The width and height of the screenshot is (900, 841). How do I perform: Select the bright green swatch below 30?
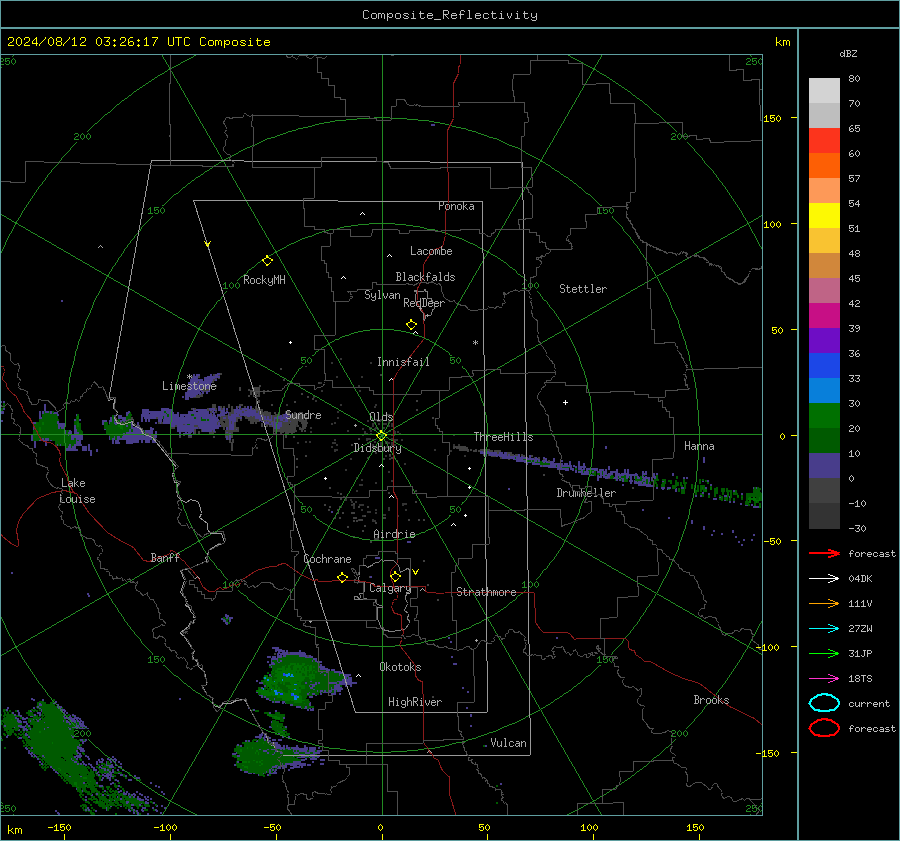(824, 415)
